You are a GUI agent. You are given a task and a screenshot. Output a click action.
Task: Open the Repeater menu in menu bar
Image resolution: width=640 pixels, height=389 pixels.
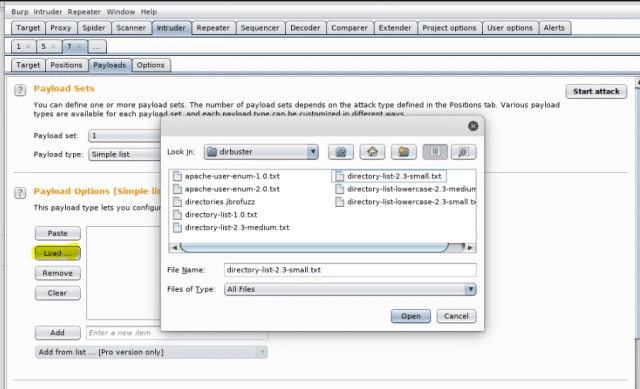click(84, 12)
